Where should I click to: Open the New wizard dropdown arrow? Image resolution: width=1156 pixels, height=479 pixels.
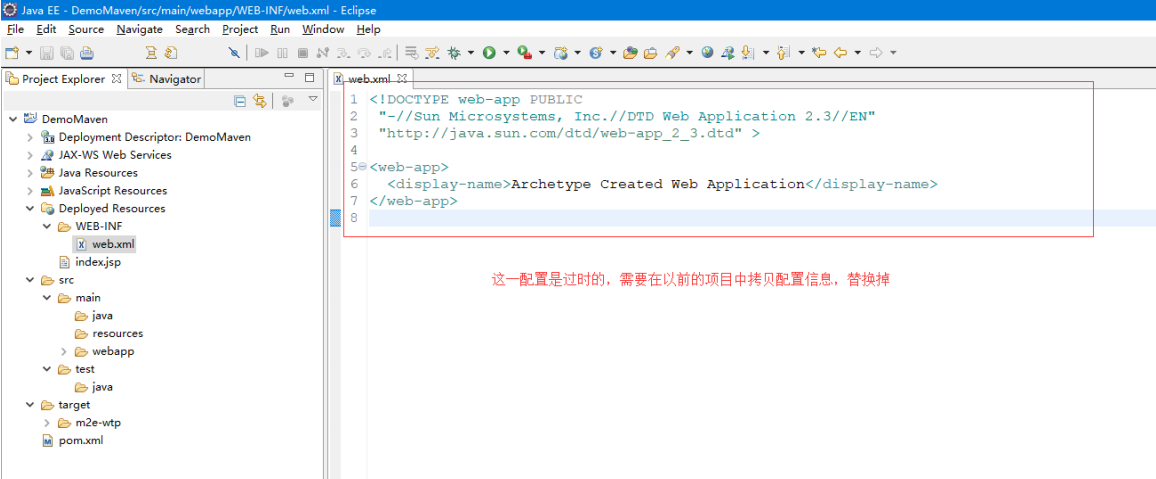click(29, 52)
